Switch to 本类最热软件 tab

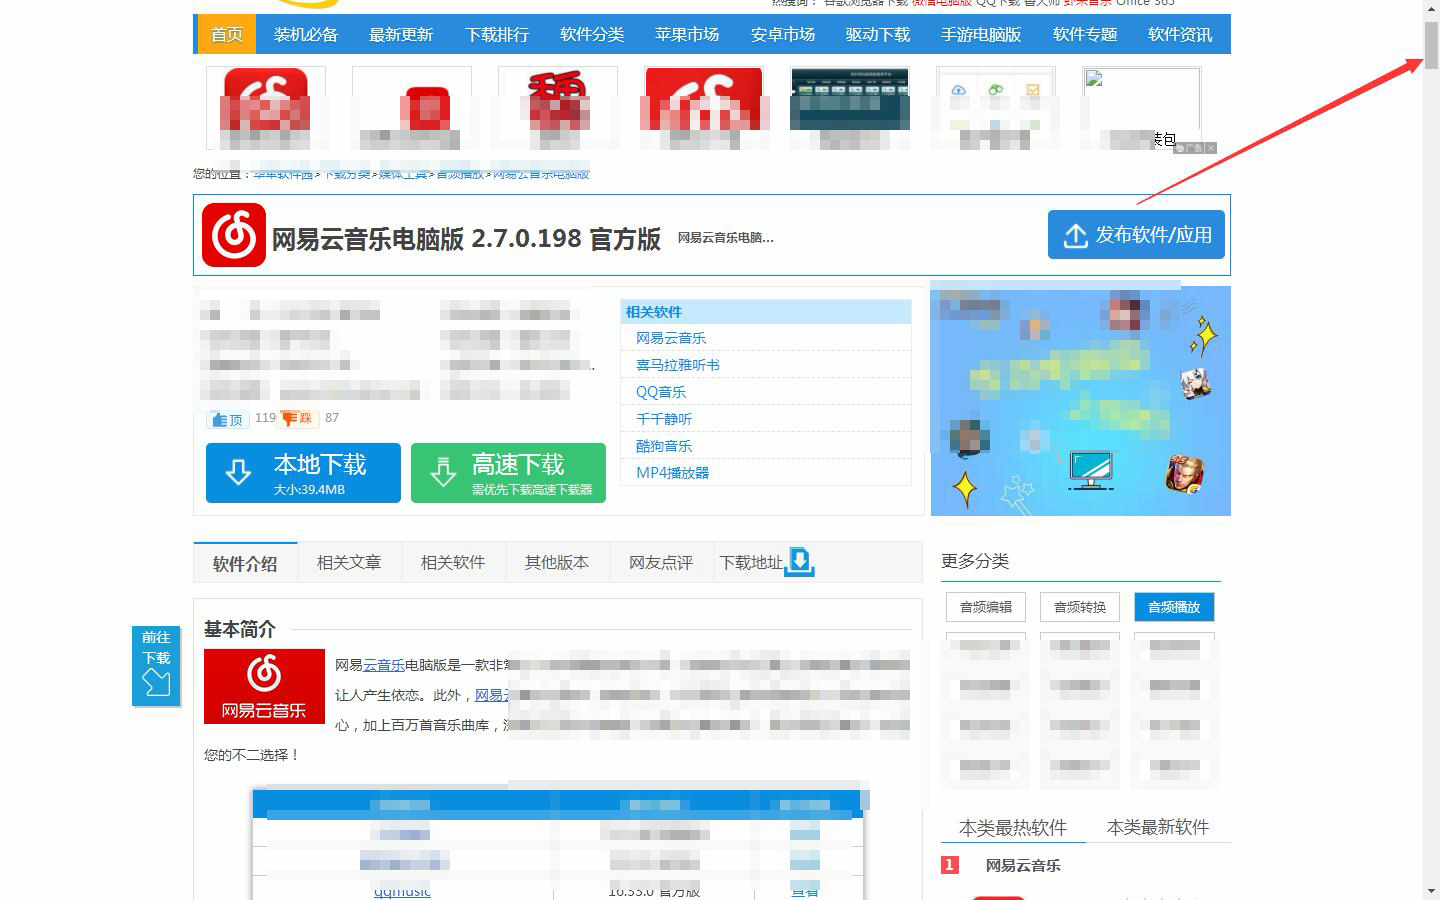click(1013, 827)
